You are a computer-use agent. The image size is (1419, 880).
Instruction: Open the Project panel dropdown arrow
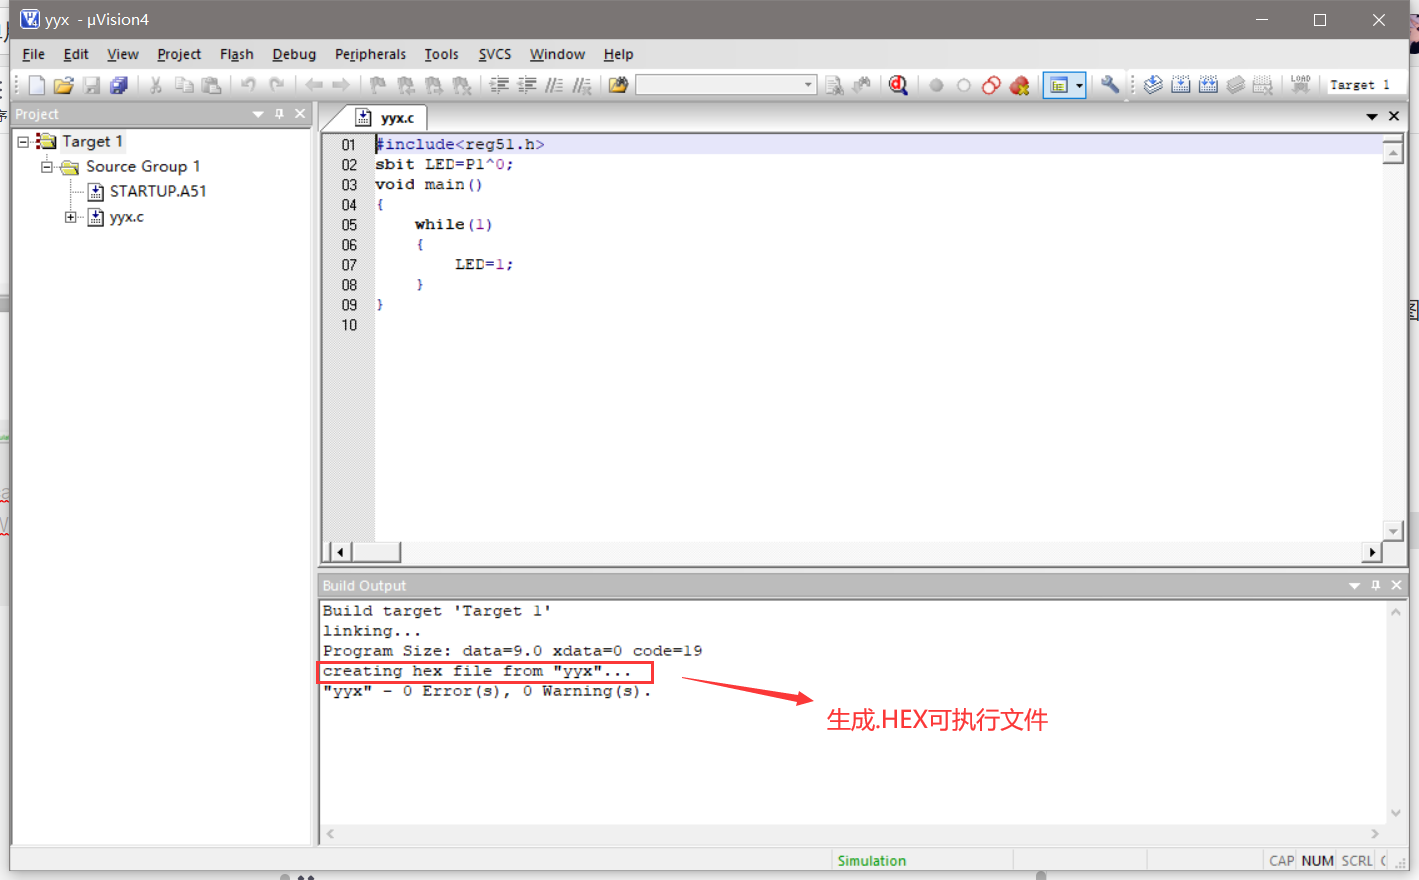258,114
